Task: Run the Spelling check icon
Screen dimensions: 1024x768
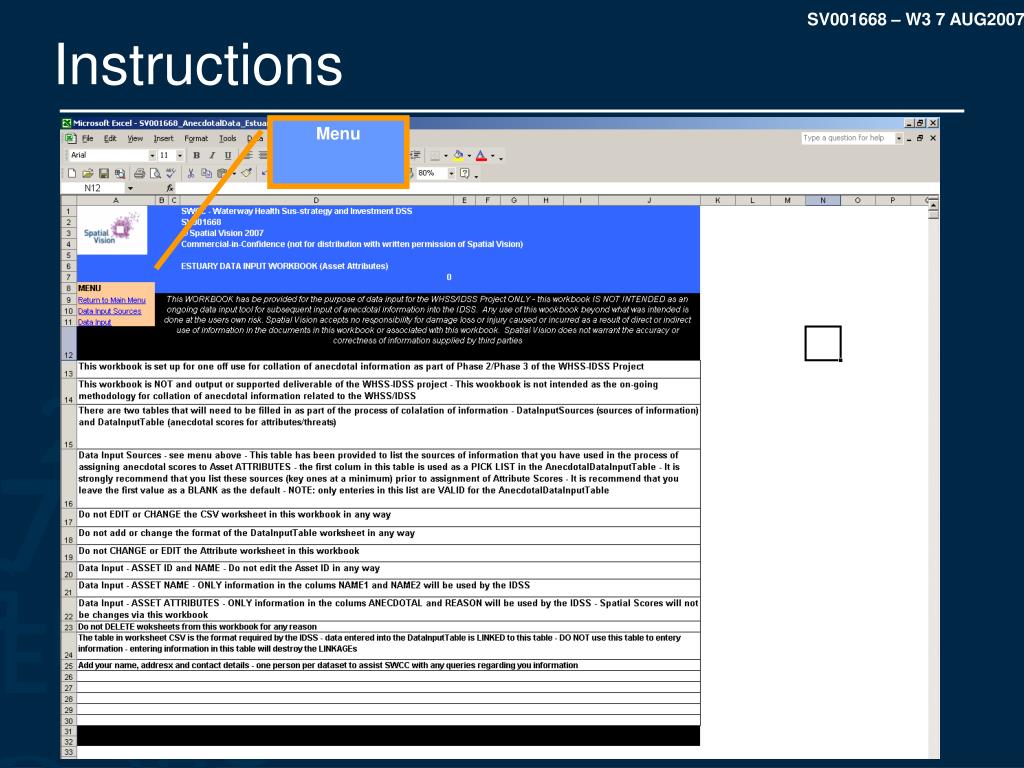Action: coord(170,173)
